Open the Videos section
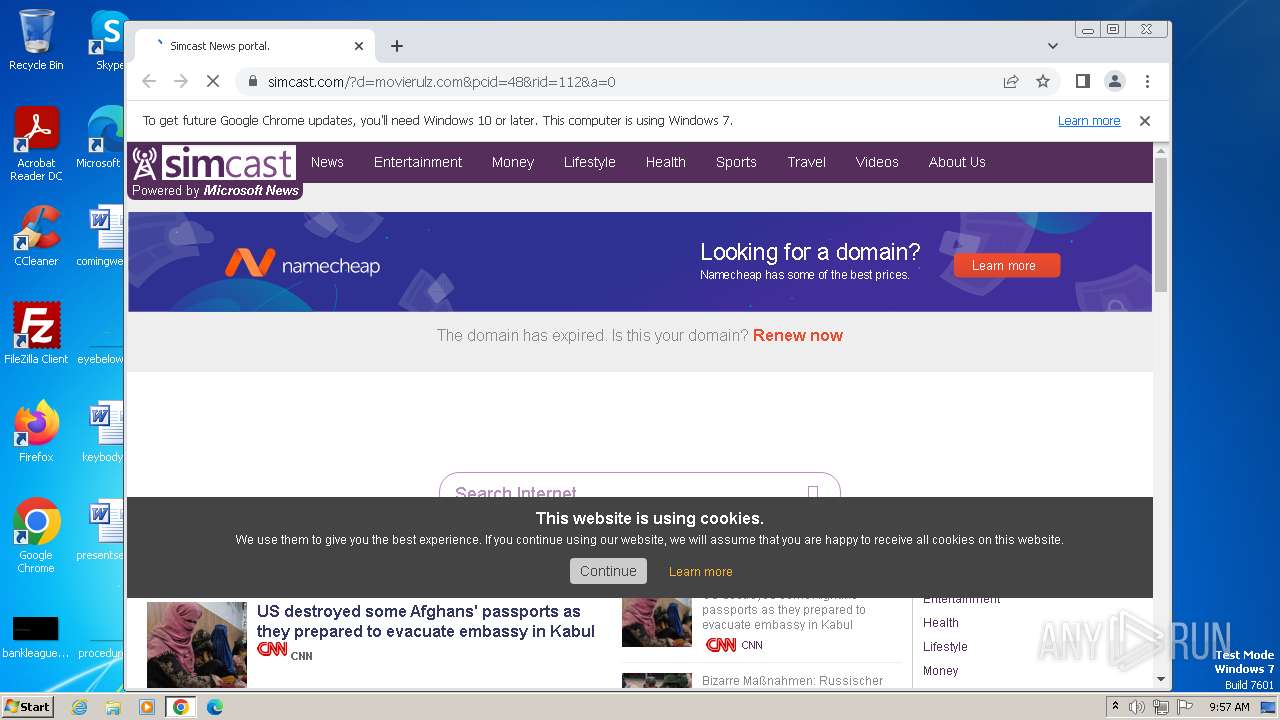The height and width of the screenshot is (720, 1280). coord(877,162)
